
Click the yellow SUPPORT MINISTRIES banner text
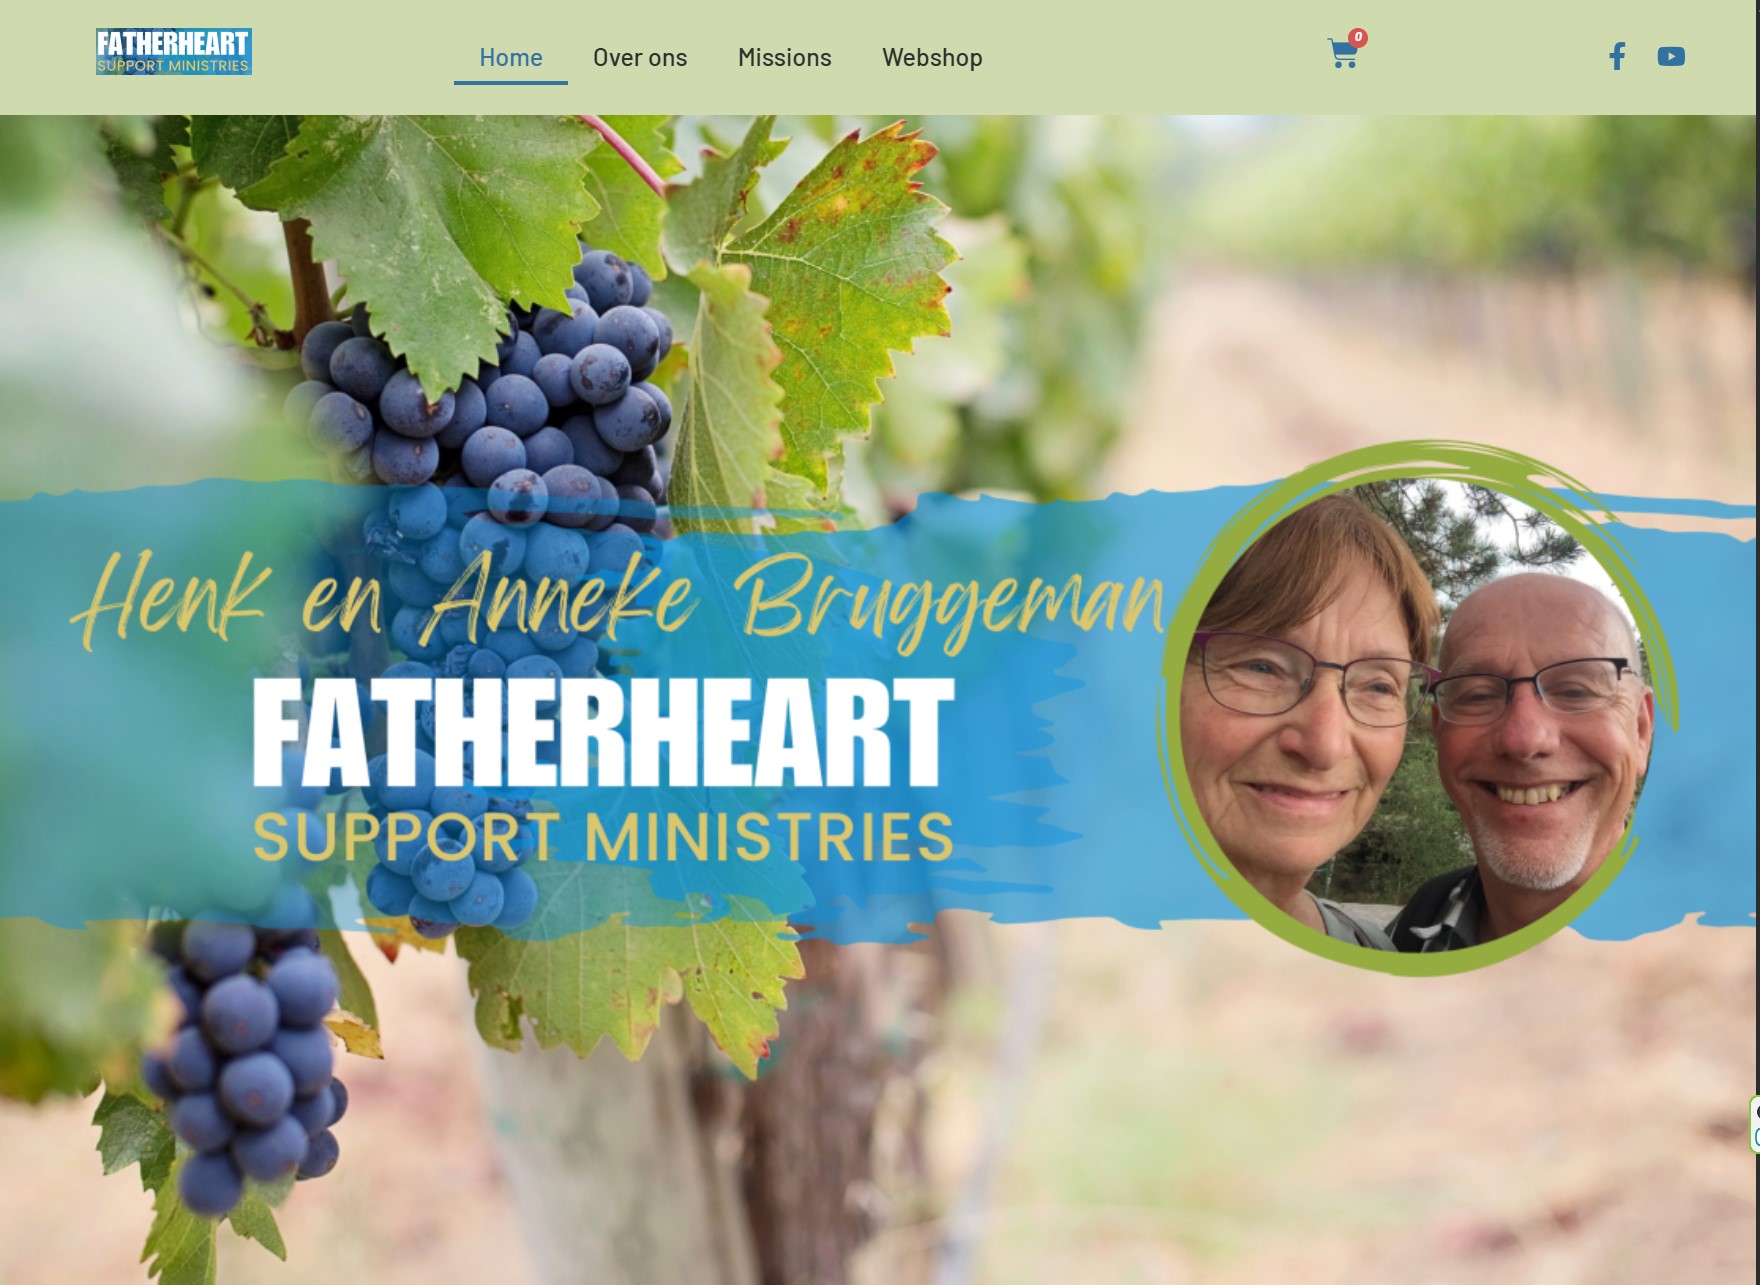point(603,837)
